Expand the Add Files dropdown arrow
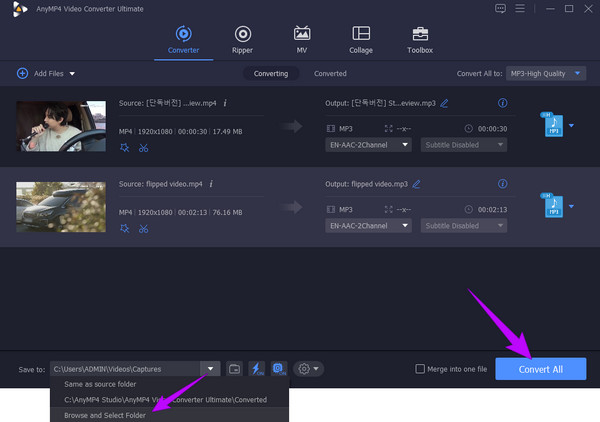 (72, 74)
